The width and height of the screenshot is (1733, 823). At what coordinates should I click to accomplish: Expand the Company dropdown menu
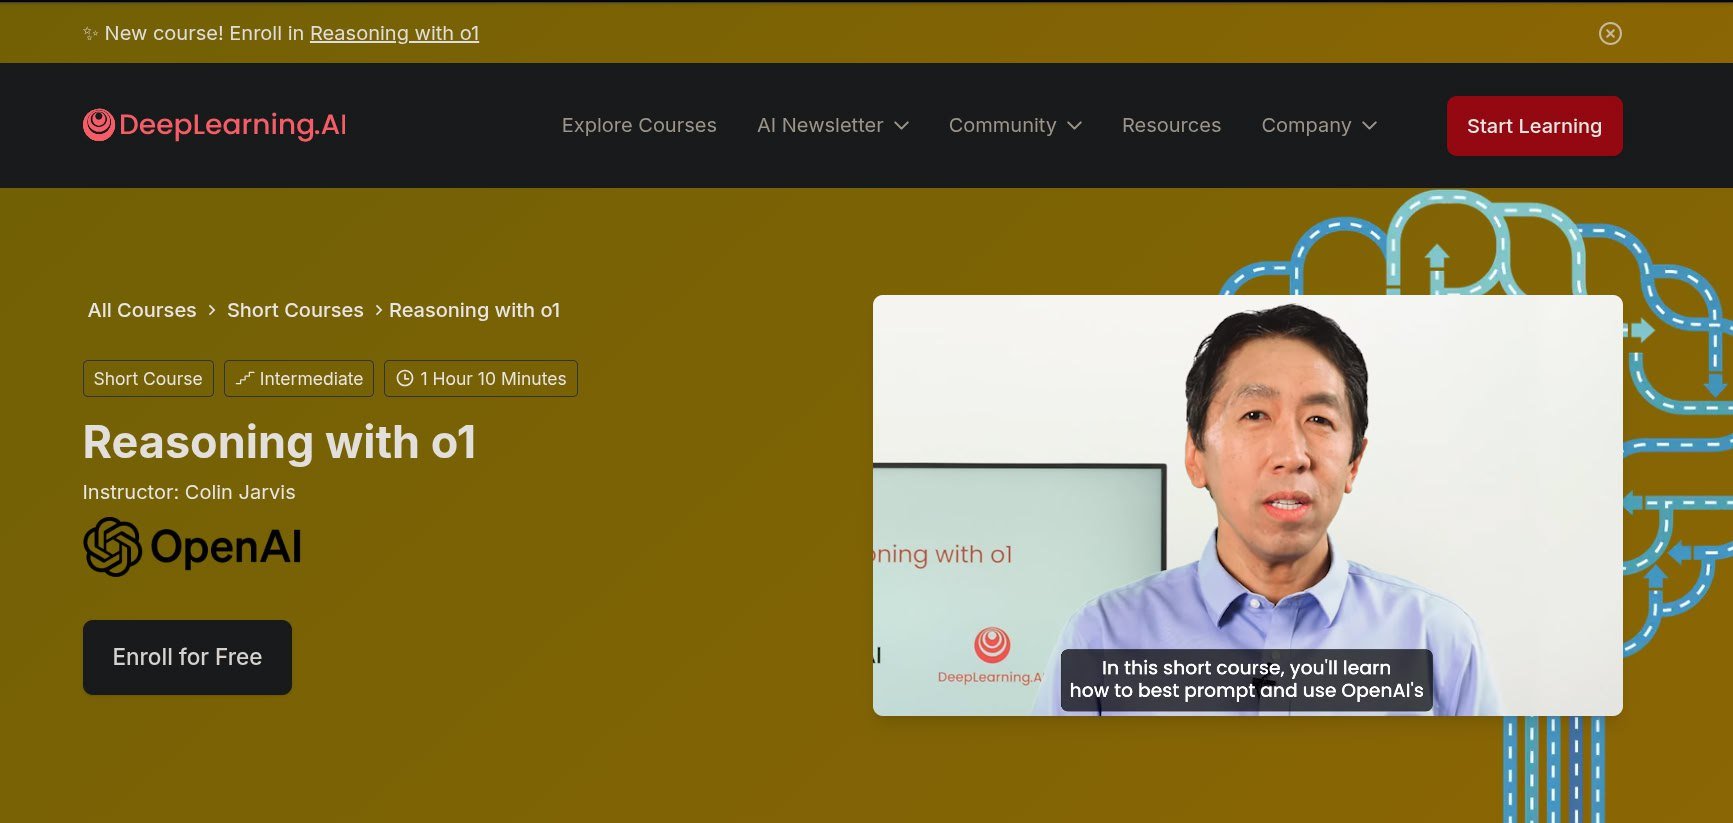coord(1319,125)
